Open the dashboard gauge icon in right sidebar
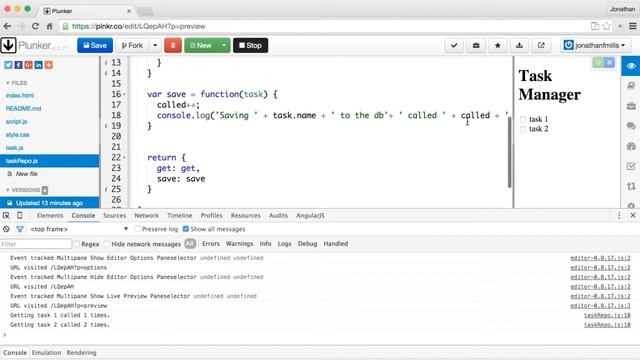Screen dimensions: 640x360 [x=631, y=146]
